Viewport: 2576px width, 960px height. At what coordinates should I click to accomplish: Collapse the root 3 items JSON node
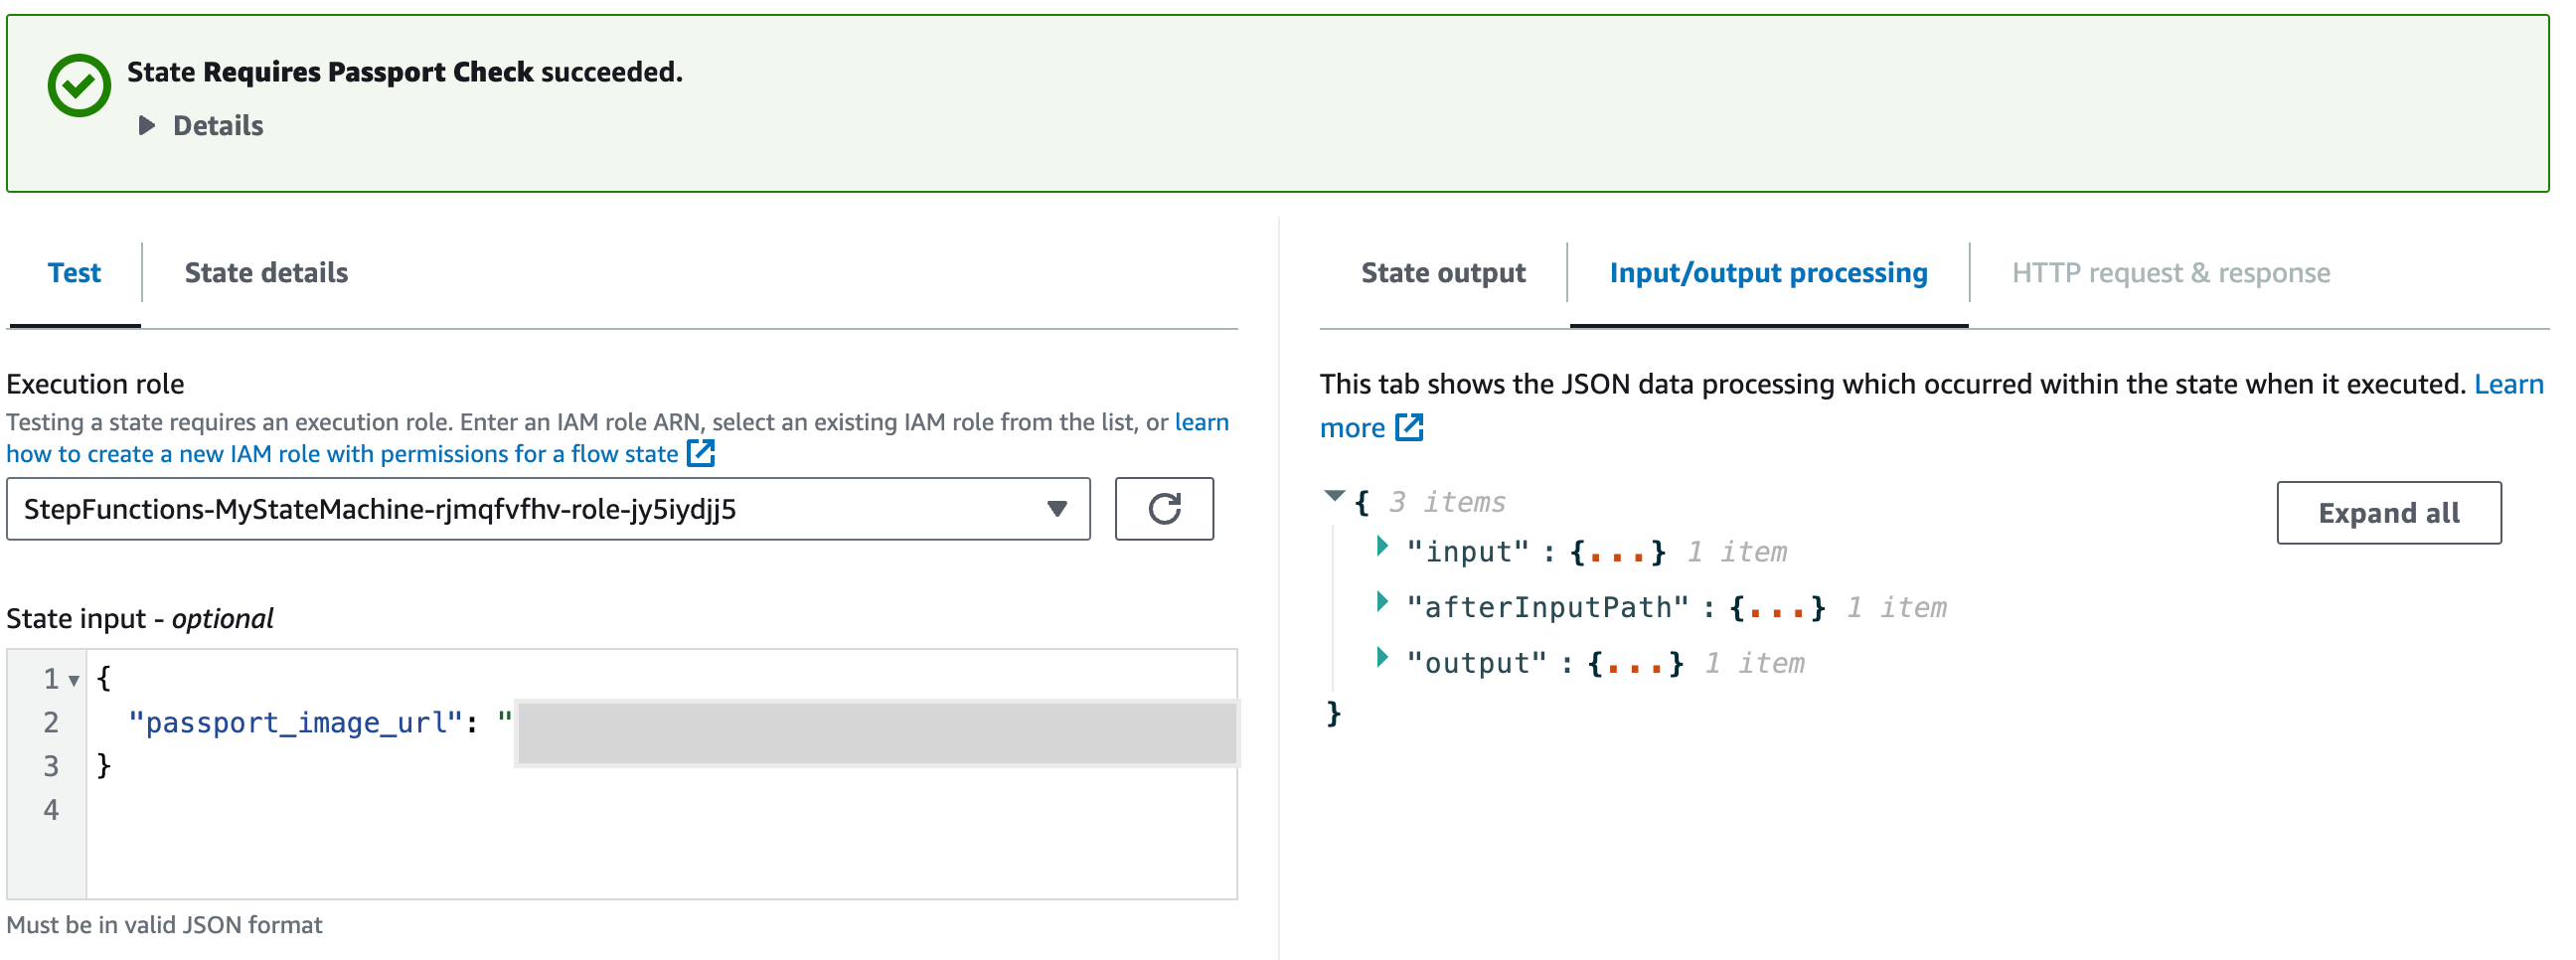tap(1334, 496)
